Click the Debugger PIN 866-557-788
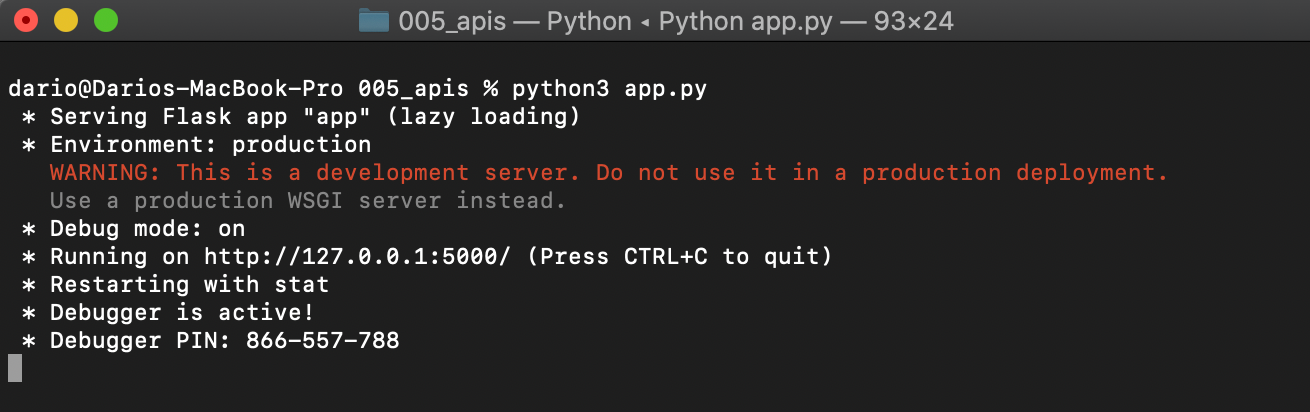 [x=322, y=341]
